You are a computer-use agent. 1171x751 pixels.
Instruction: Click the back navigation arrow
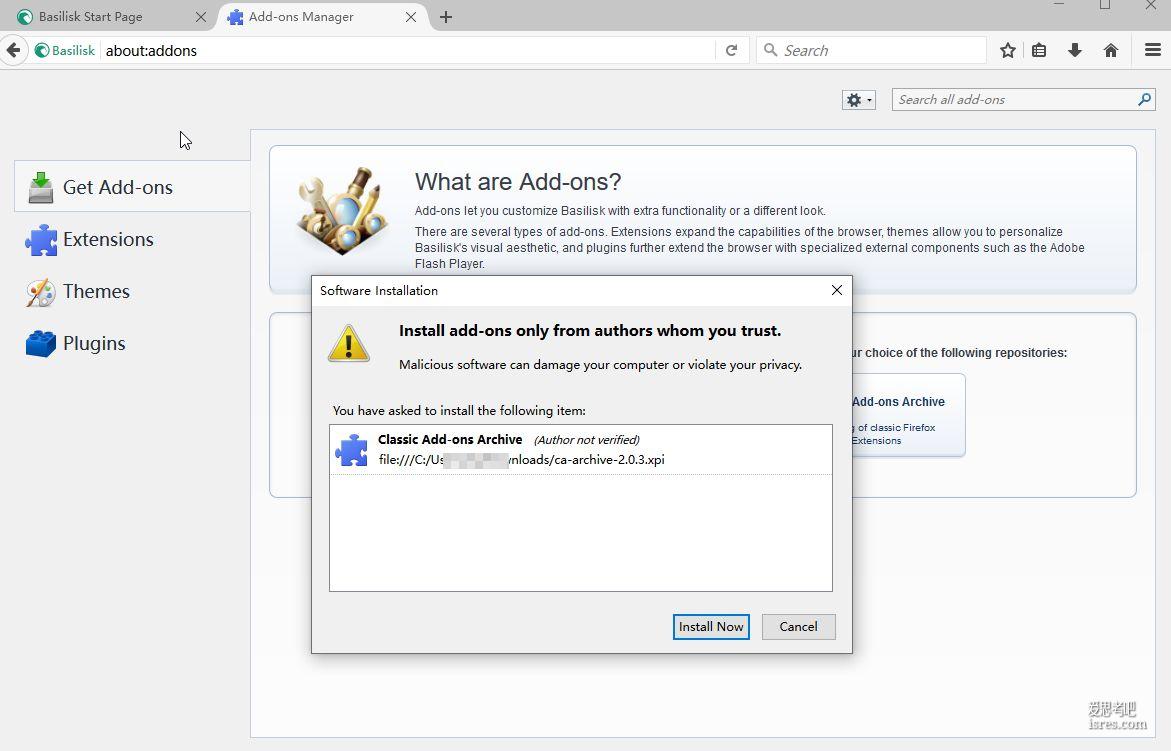pyautogui.click(x=13, y=50)
